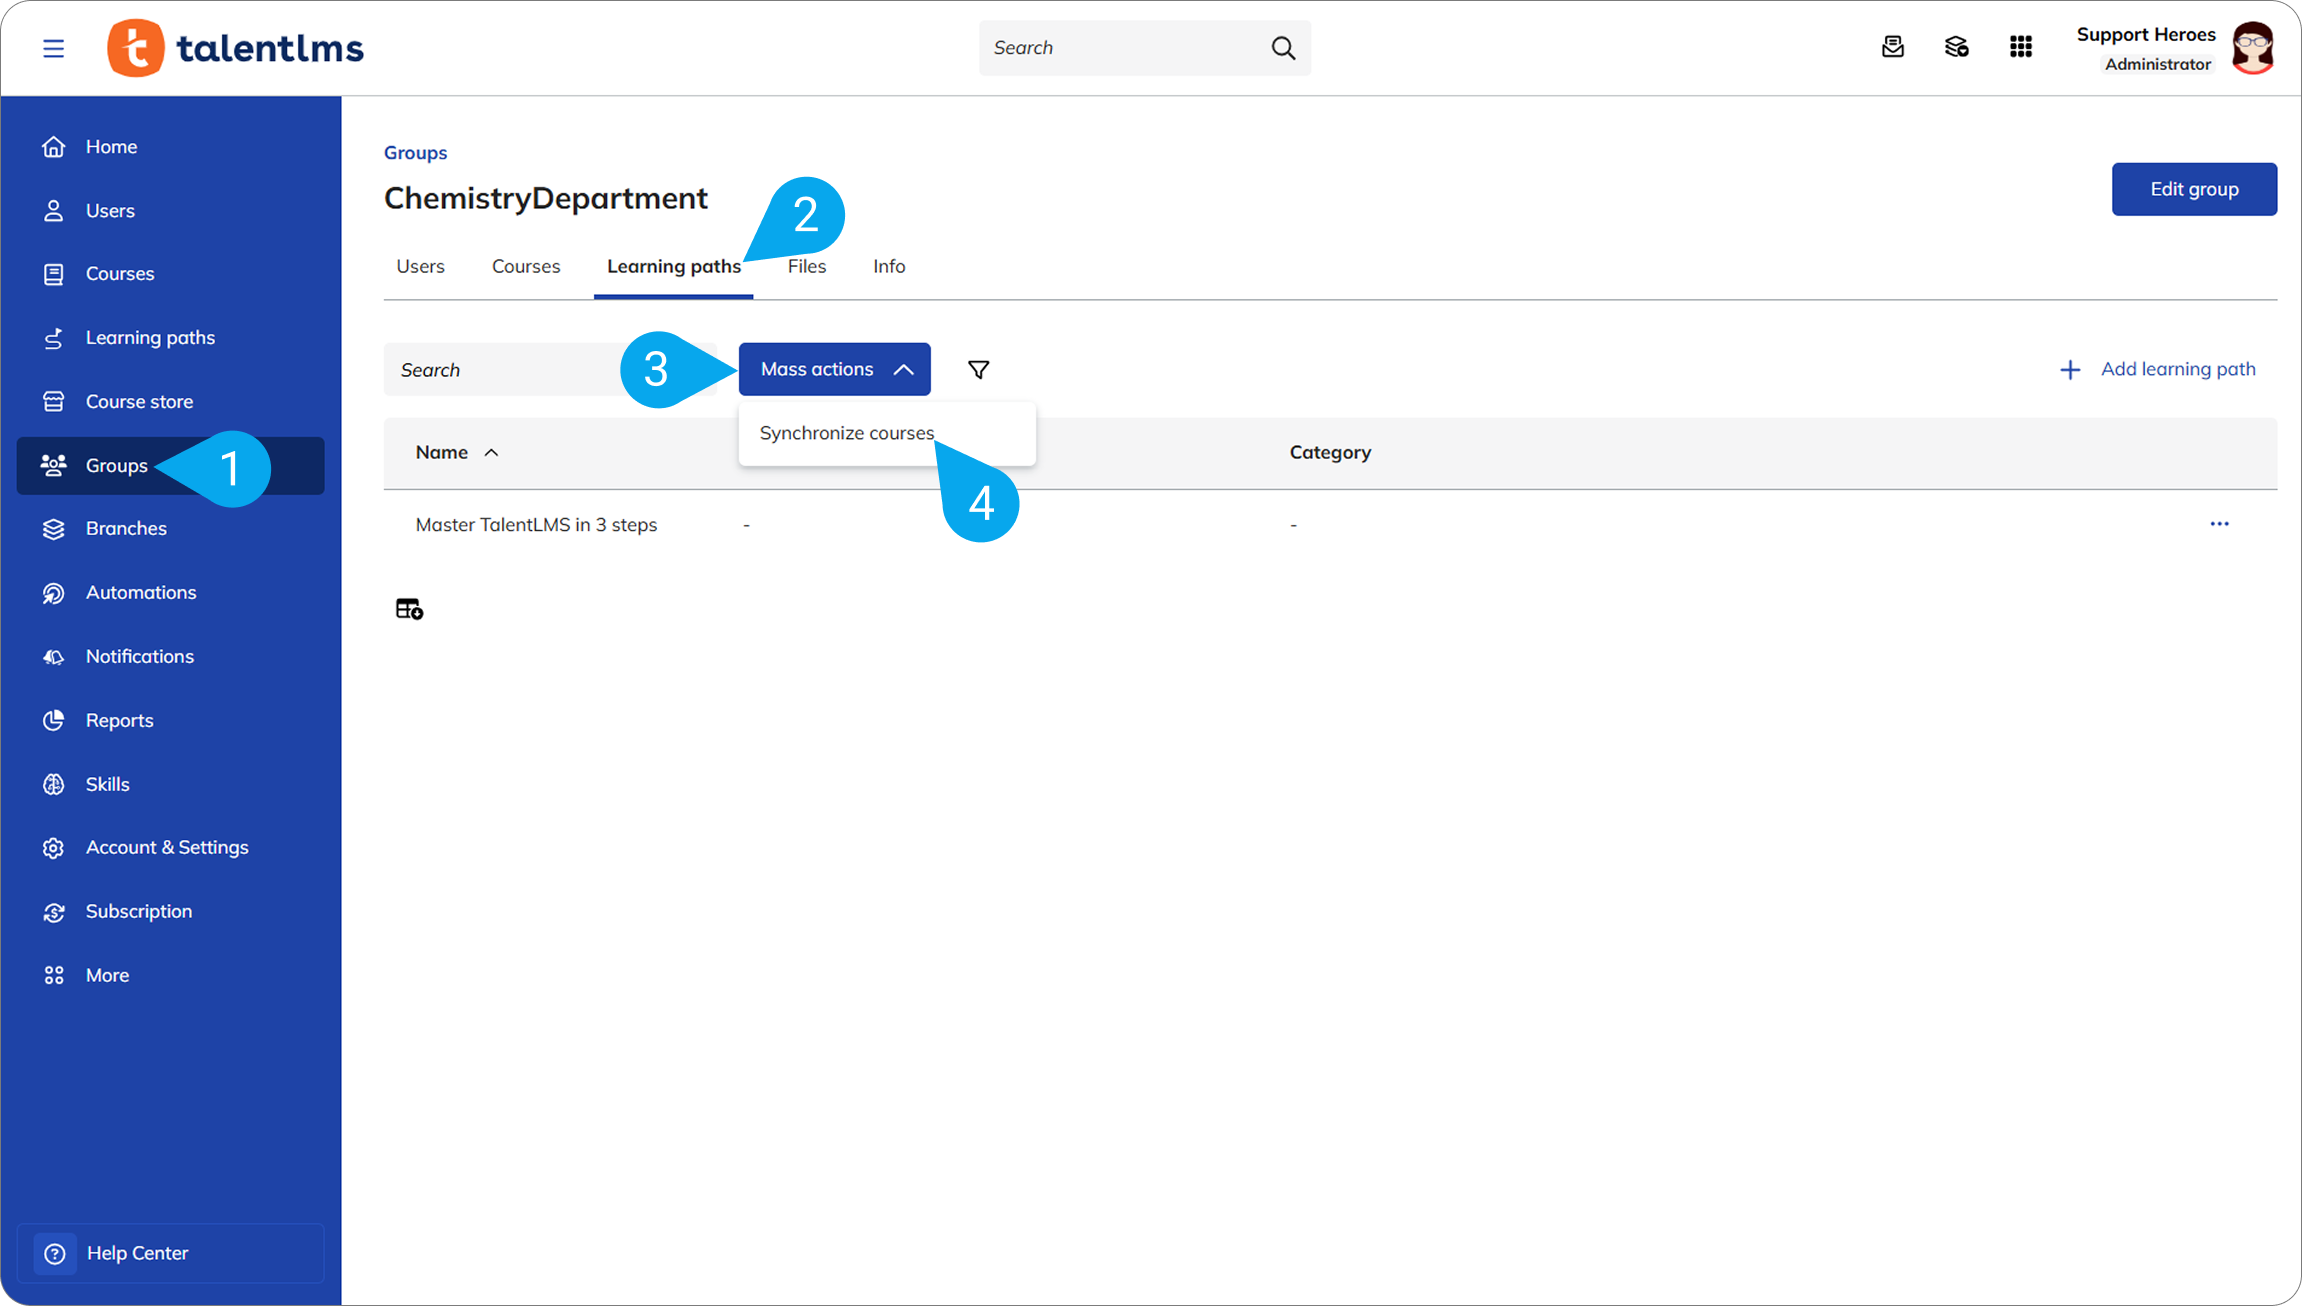
Task: Click the magnifier search icon in header
Action: coord(1283,48)
